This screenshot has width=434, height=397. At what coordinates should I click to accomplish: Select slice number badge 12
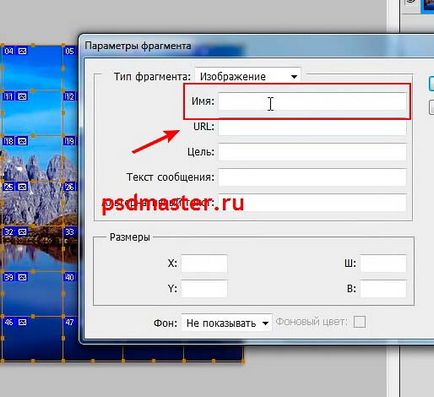pyautogui.click(x=69, y=97)
